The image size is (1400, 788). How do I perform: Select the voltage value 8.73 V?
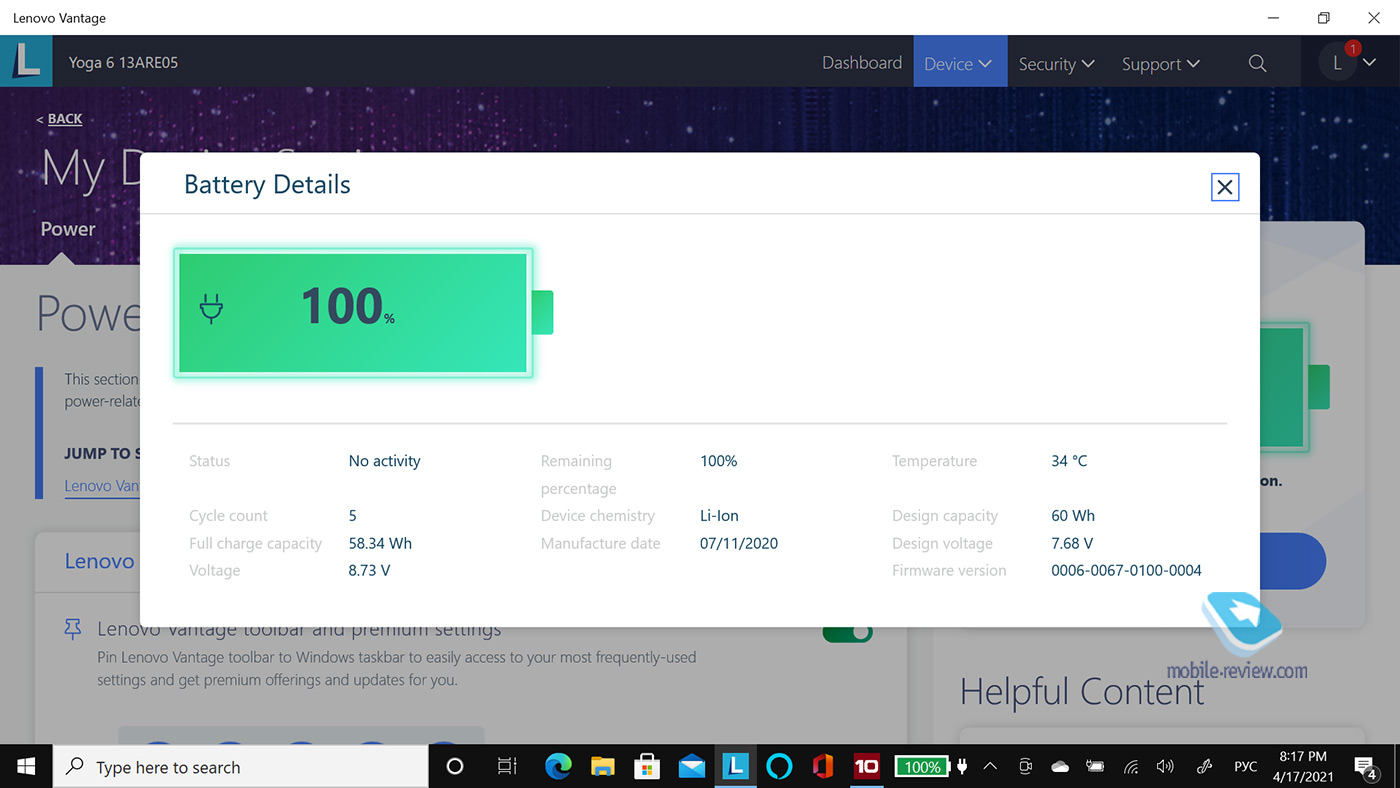tap(369, 570)
